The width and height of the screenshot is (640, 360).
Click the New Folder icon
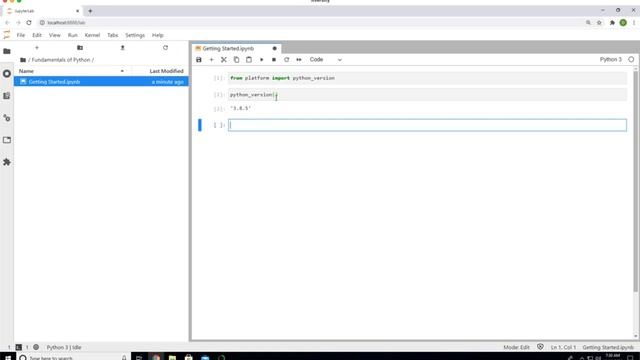coord(80,48)
